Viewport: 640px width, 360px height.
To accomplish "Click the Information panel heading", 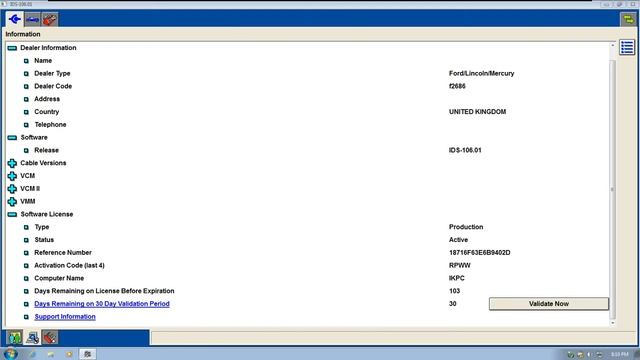I will pos(23,34).
